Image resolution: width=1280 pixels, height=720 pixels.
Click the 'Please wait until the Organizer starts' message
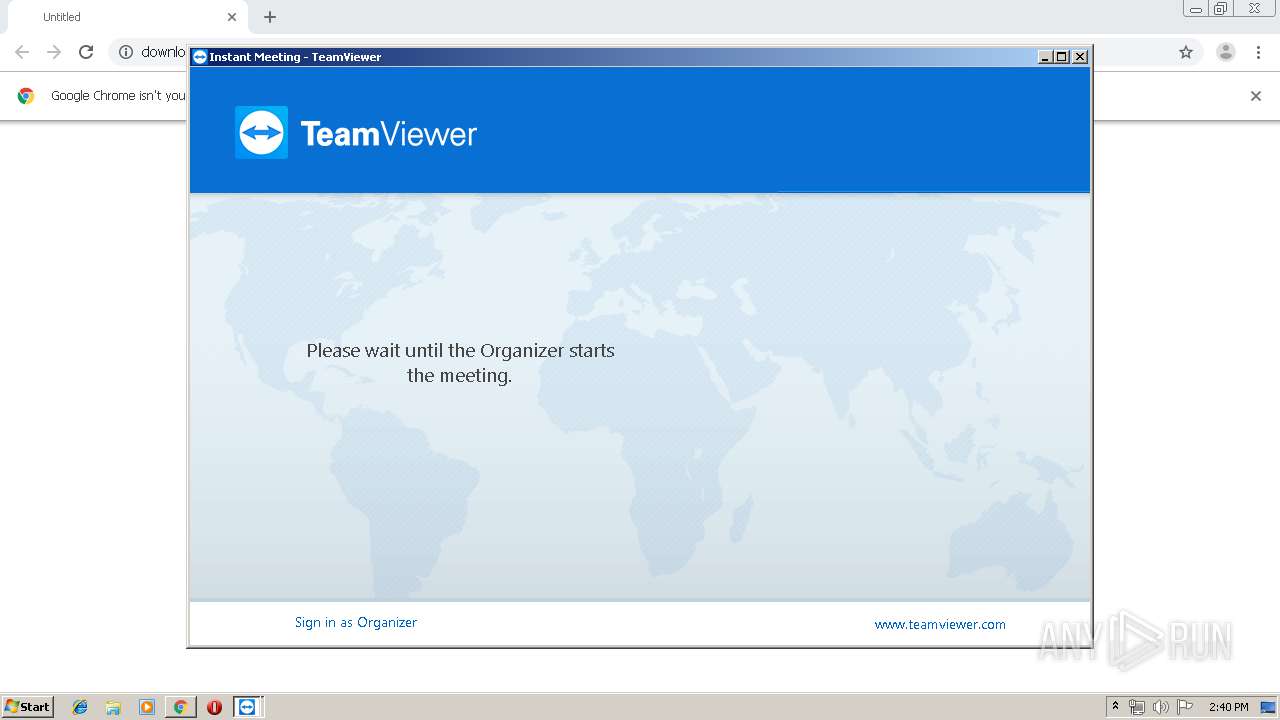(x=460, y=363)
